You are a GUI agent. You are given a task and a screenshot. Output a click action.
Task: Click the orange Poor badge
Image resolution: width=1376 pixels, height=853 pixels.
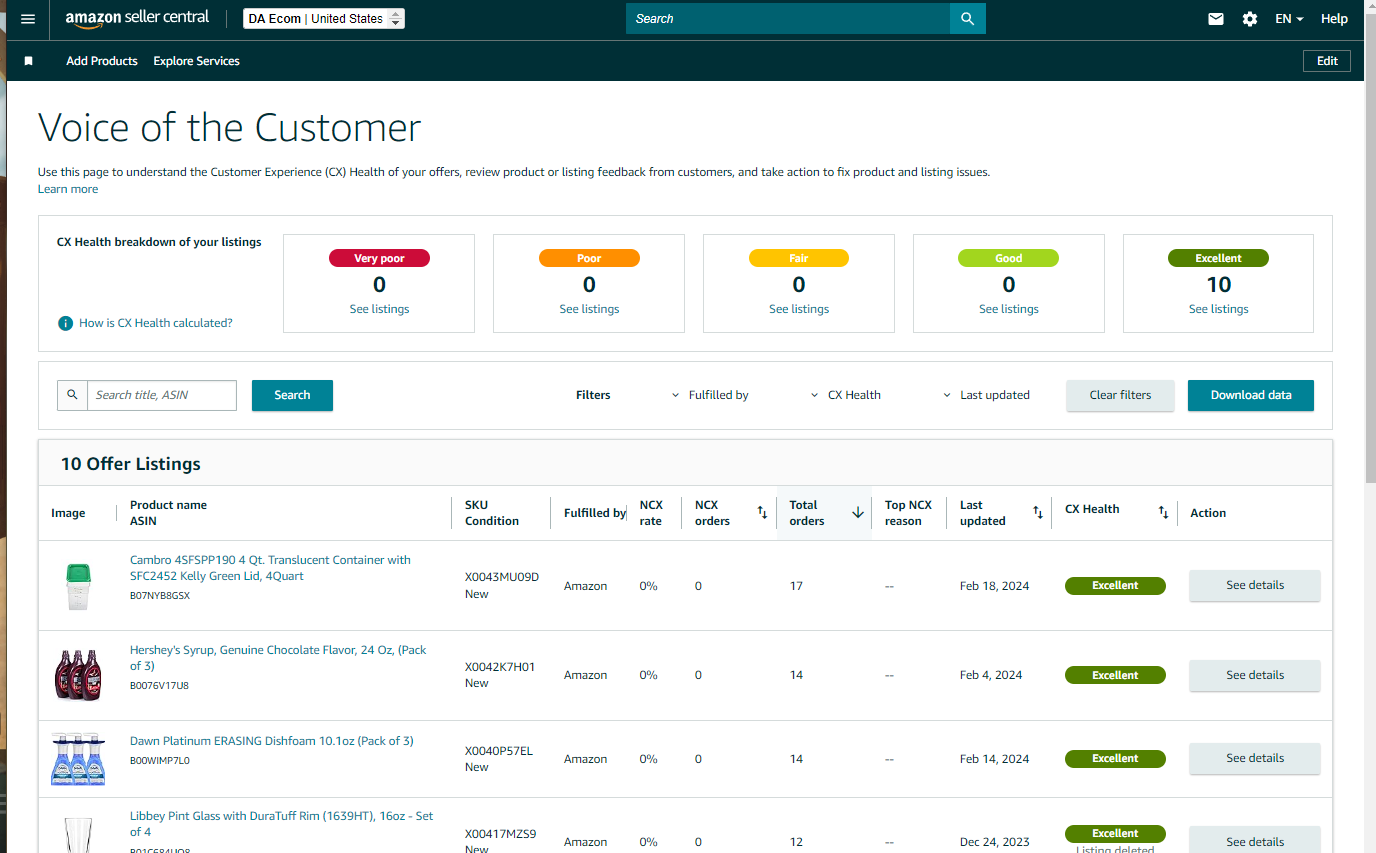[589, 258]
